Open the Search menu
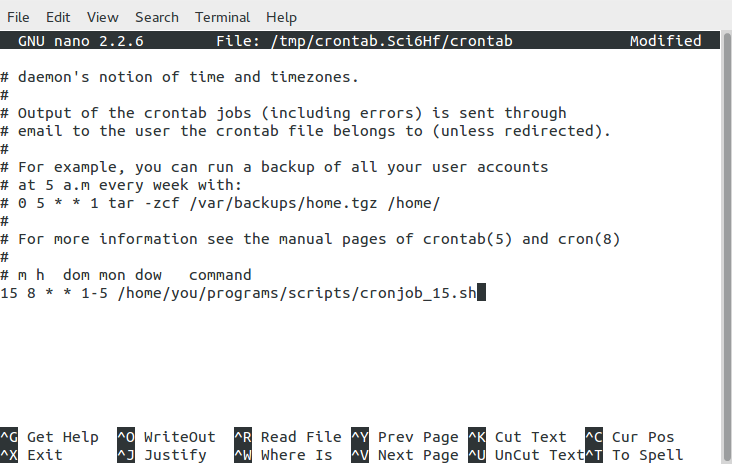The image size is (732, 464). tap(157, 17)
